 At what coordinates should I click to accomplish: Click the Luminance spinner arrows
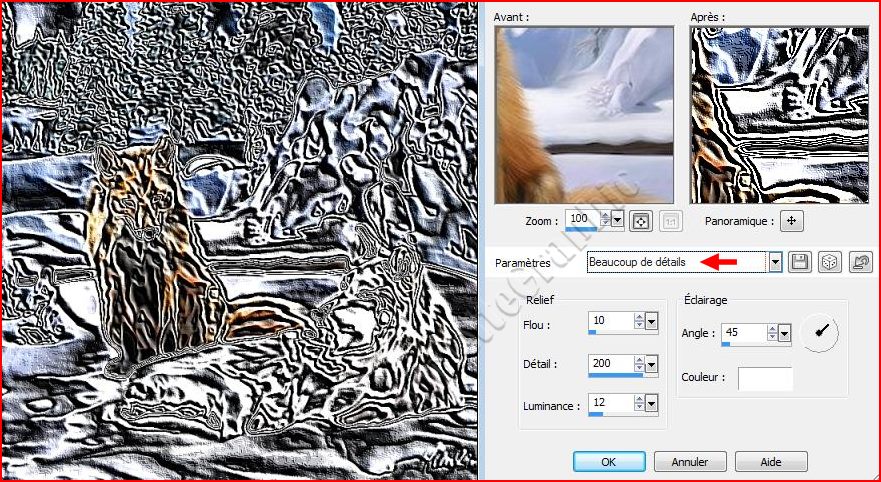point(639,403)
